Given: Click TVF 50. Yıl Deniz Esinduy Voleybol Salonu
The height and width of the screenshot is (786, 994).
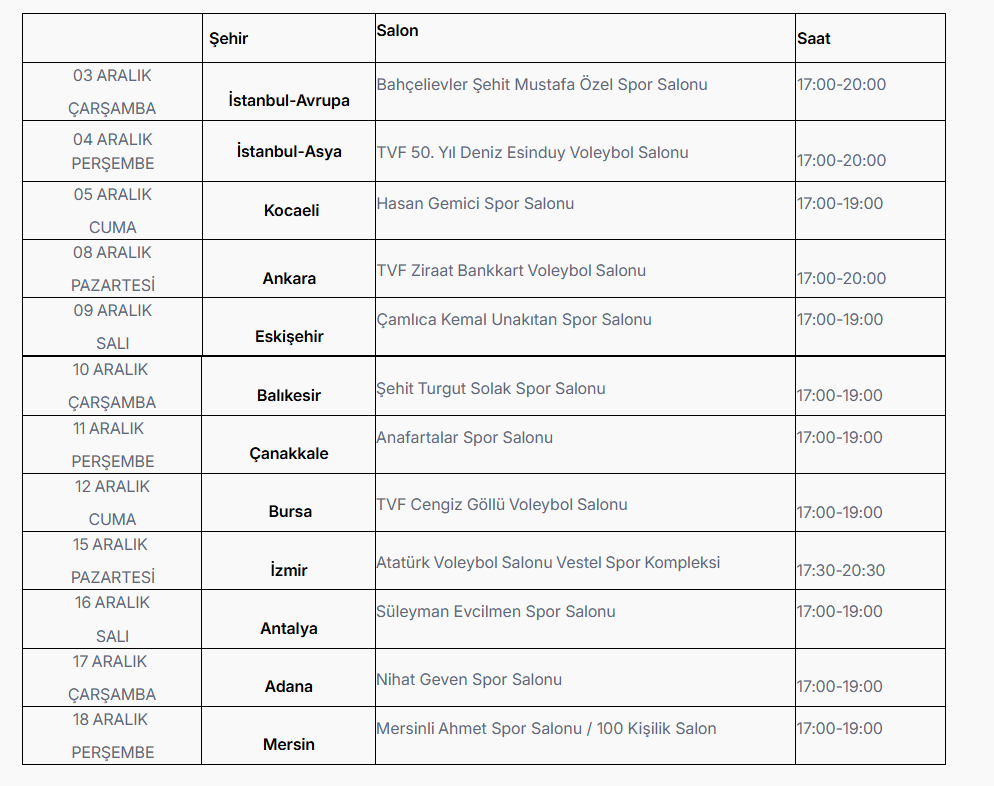Looking at the screenshot, I should 532,153.
